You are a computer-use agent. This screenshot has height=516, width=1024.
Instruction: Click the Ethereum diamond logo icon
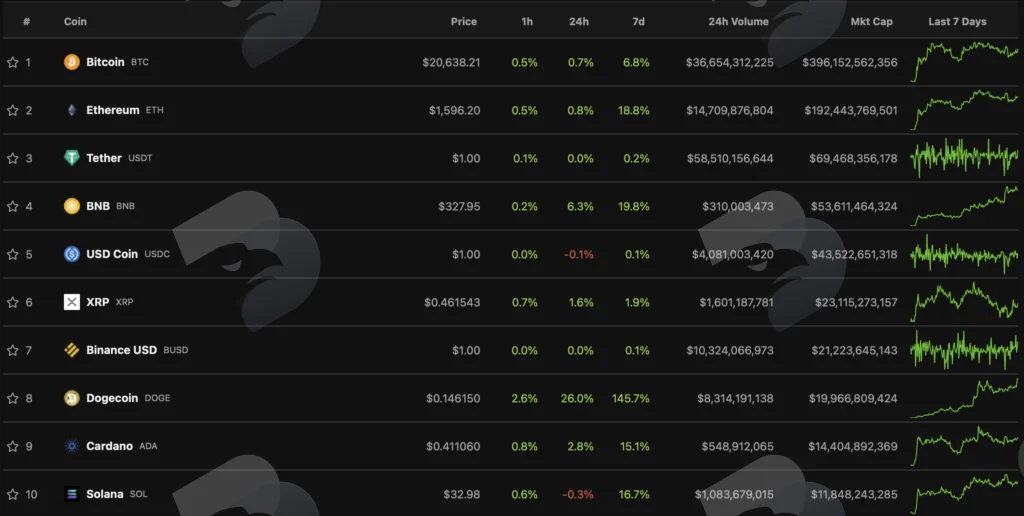(x=72, y=110)
